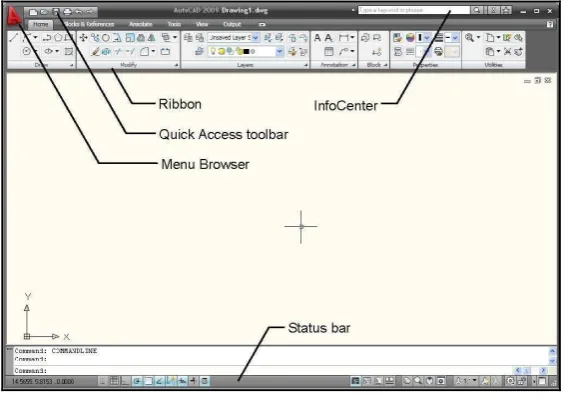Click the InfoCenter keyword search field
The width and height of the screenshot is (567, 404).
414,10
